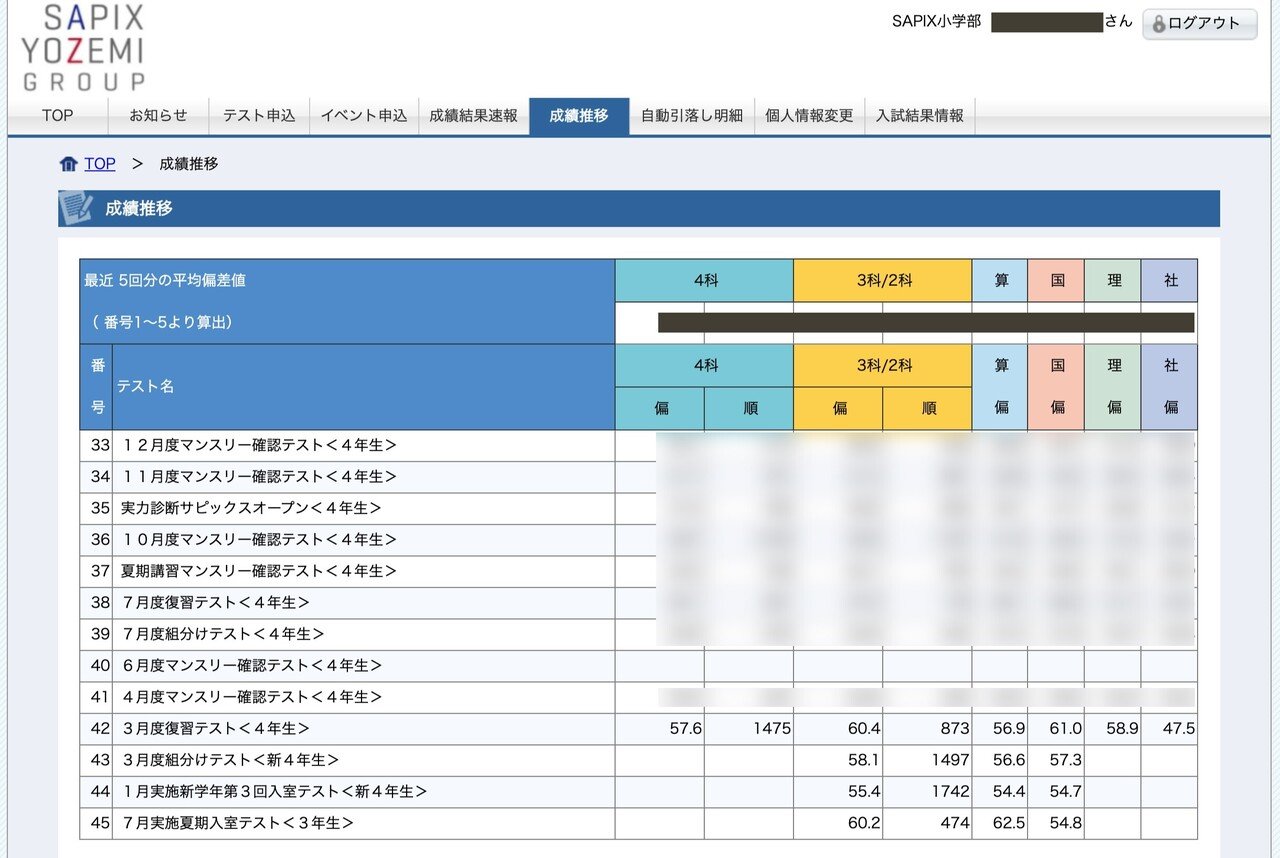Go to the テスト申込 tab
The height and width of the screenshot is (858, 1280).
point(259,116)
